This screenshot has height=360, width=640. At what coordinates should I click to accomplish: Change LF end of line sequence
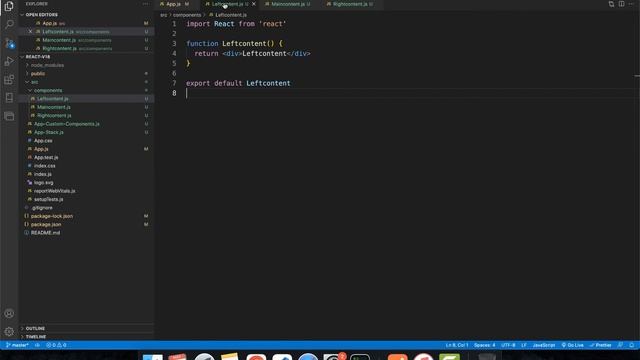tap(524, 345)
